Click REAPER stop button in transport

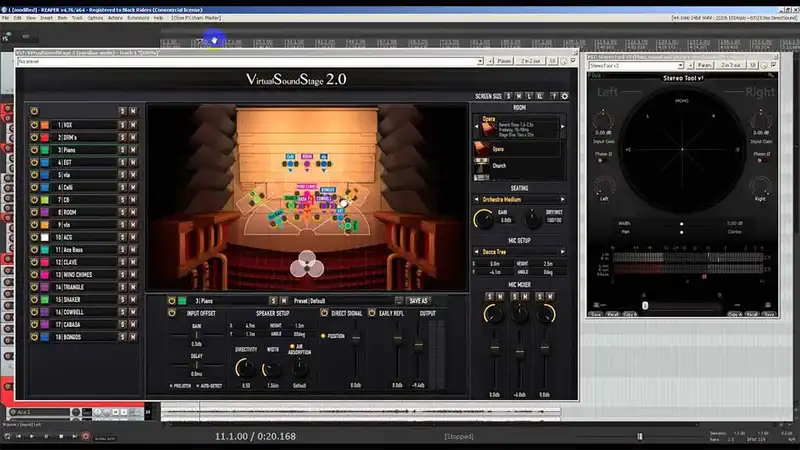[x=61, y=436]
